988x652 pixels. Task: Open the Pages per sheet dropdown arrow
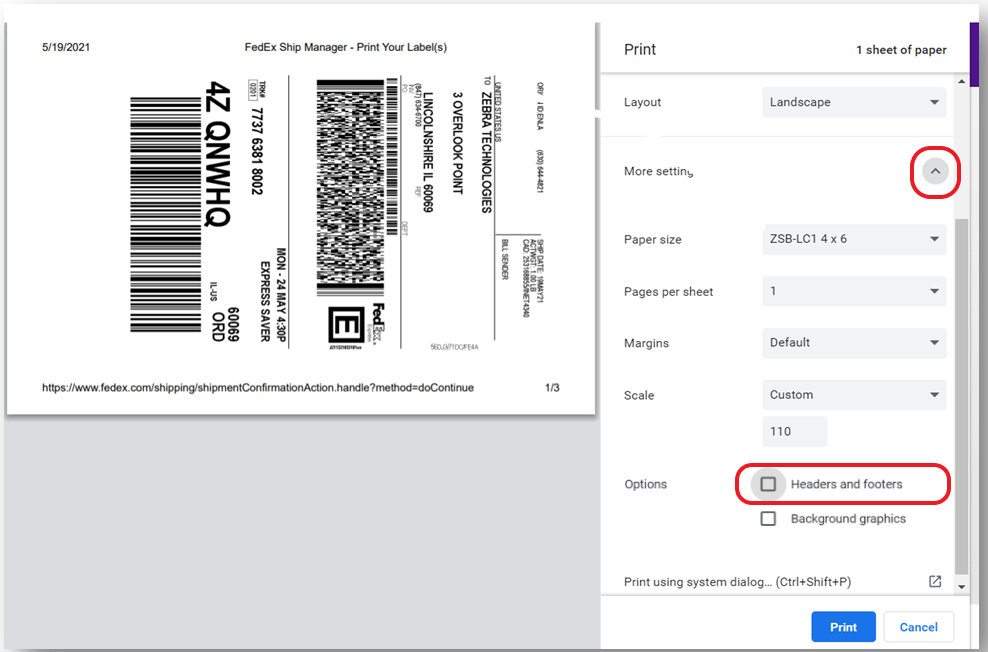(x=932, y=291)
